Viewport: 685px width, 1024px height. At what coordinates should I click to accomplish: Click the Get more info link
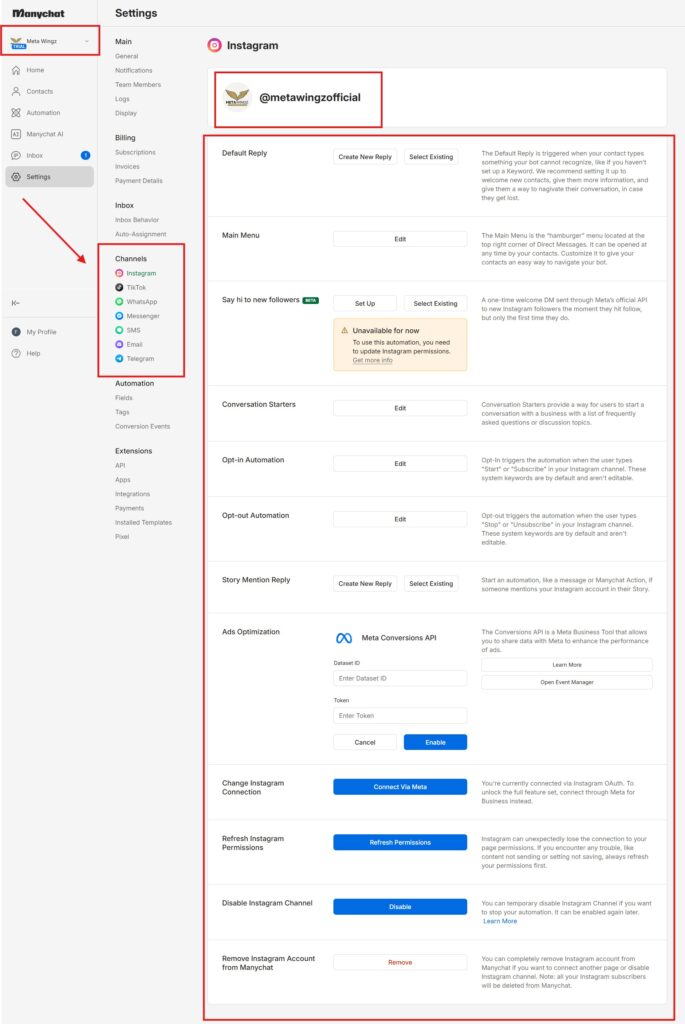point(372,360)
